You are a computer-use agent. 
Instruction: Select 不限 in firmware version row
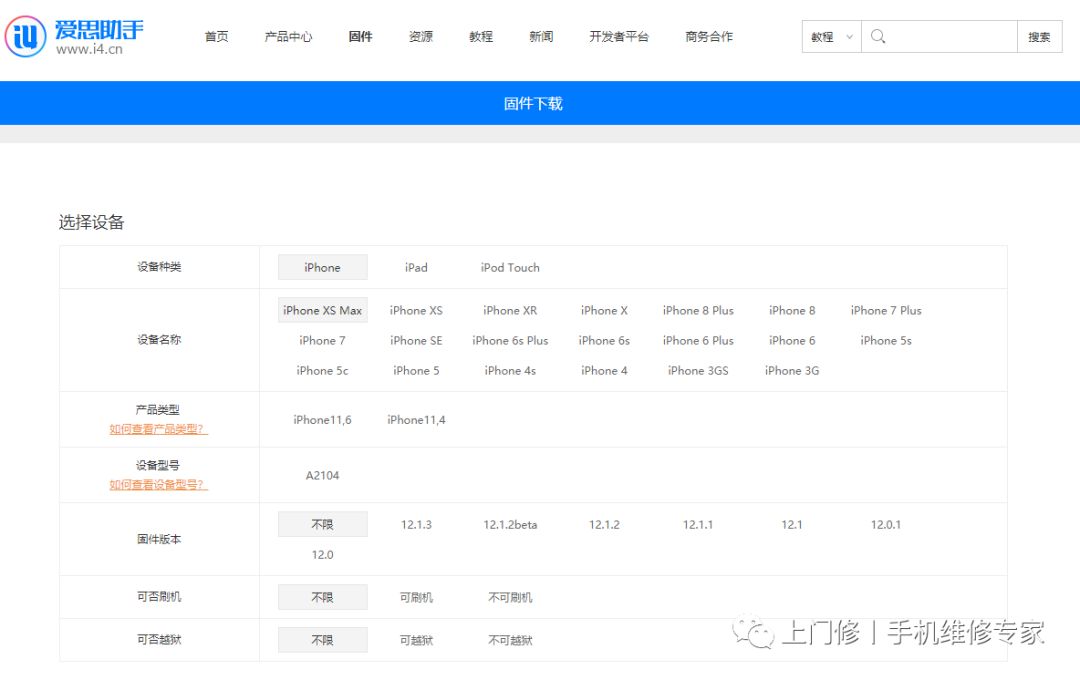coord(322,524)
